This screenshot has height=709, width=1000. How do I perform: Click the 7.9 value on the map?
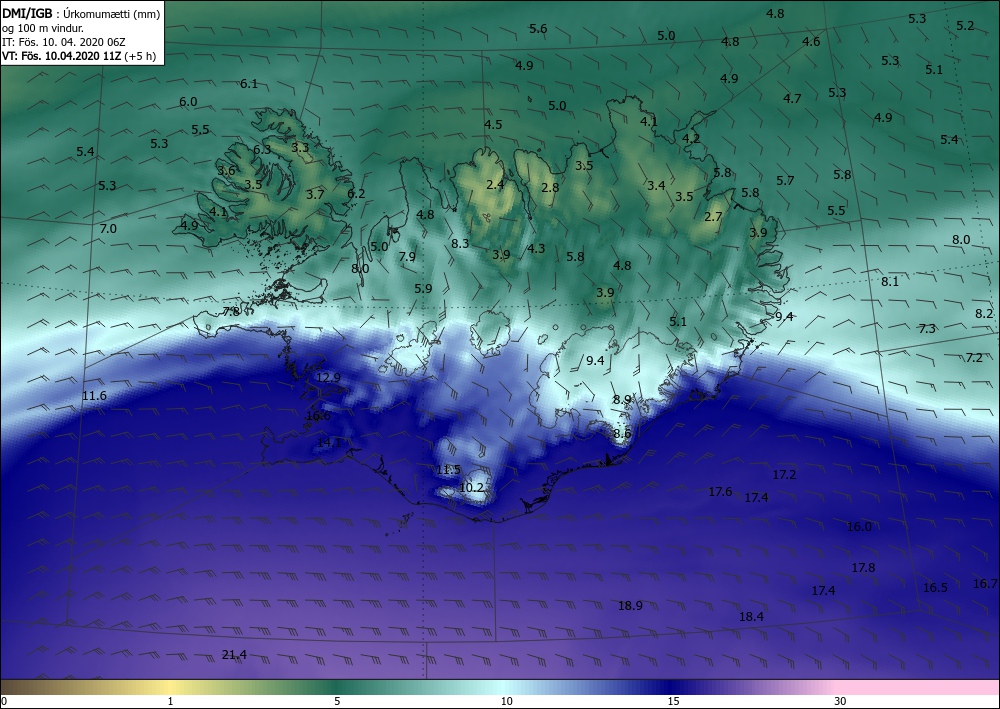pyautogui.click(x=407, y=256)
